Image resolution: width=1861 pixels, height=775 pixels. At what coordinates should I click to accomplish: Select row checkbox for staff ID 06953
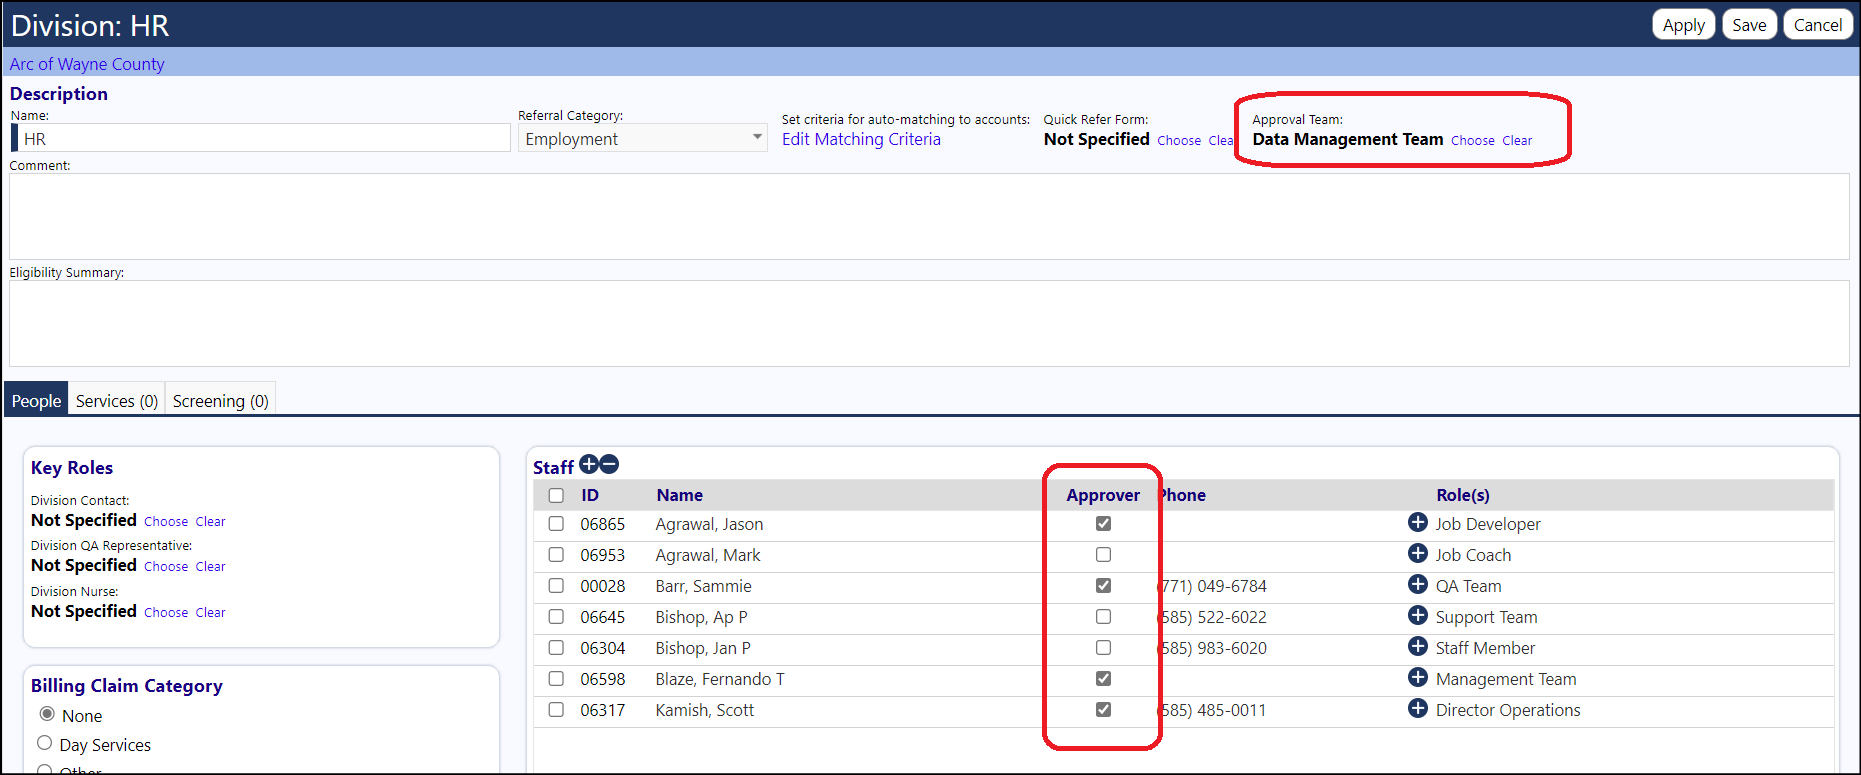click(x=556, y=554)
